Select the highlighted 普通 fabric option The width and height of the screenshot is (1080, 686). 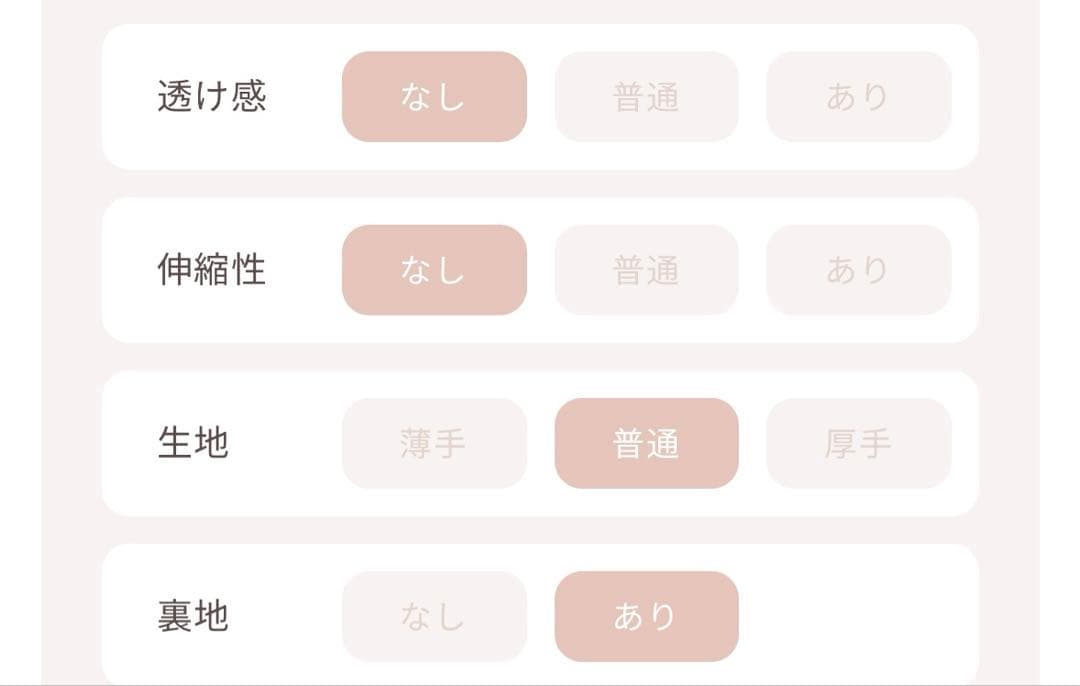pyautogui.click(x=646, y=444)
